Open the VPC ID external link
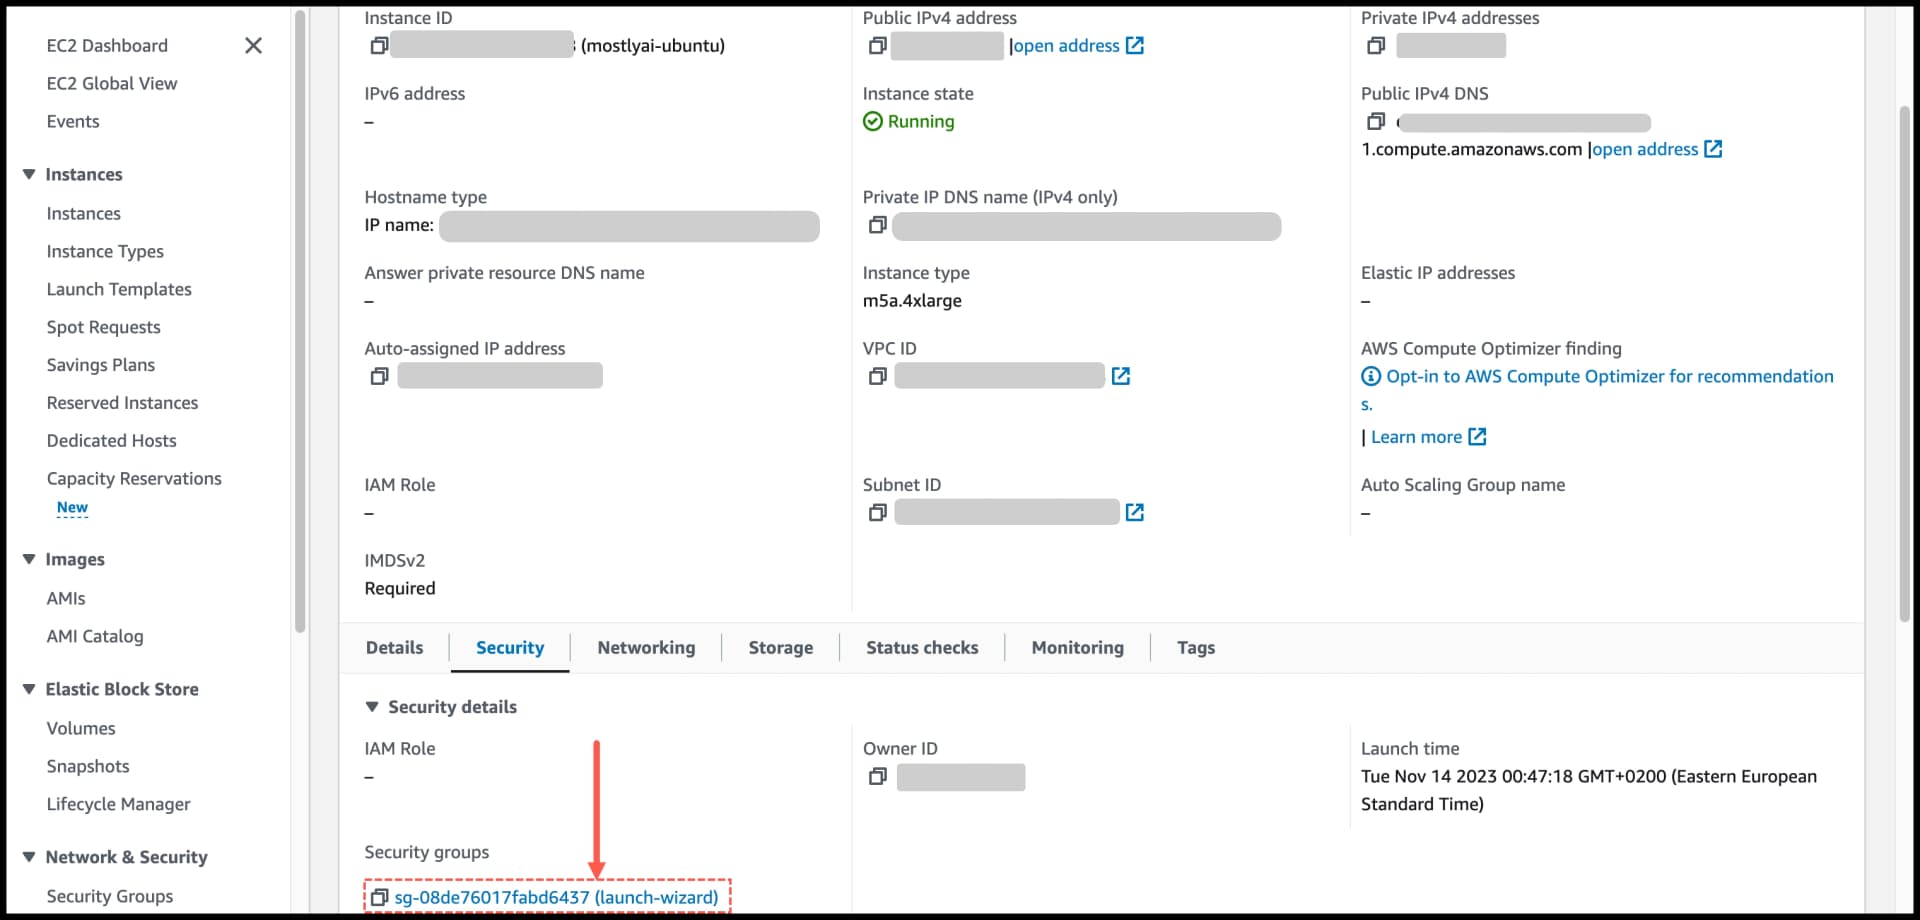This screenshot has width=1920, height=920. 1121,376
